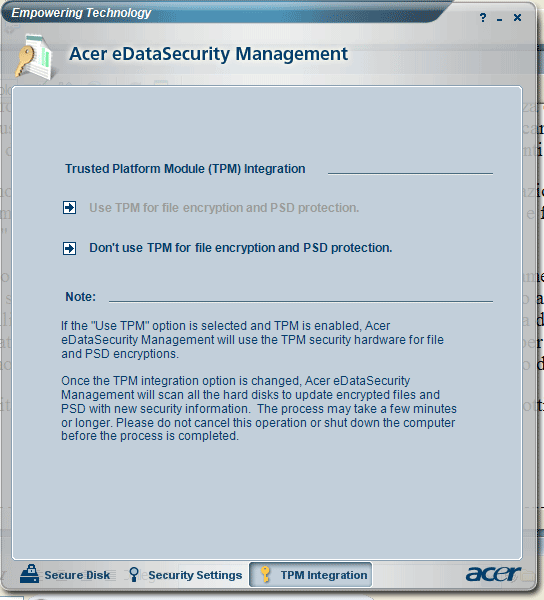Click the arrow icon beside "Use TPM" option

(x=70, y=208)
